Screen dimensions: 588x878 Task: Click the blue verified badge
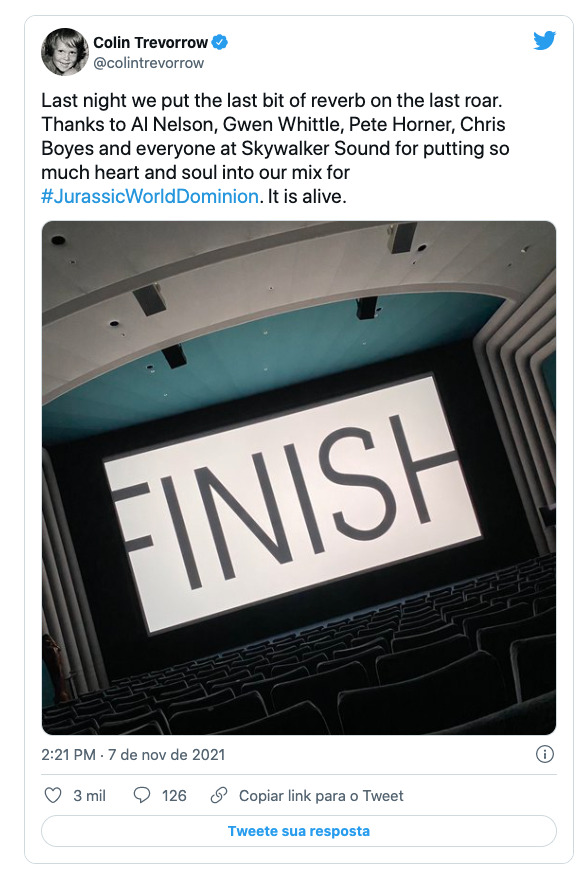(220, 42)
